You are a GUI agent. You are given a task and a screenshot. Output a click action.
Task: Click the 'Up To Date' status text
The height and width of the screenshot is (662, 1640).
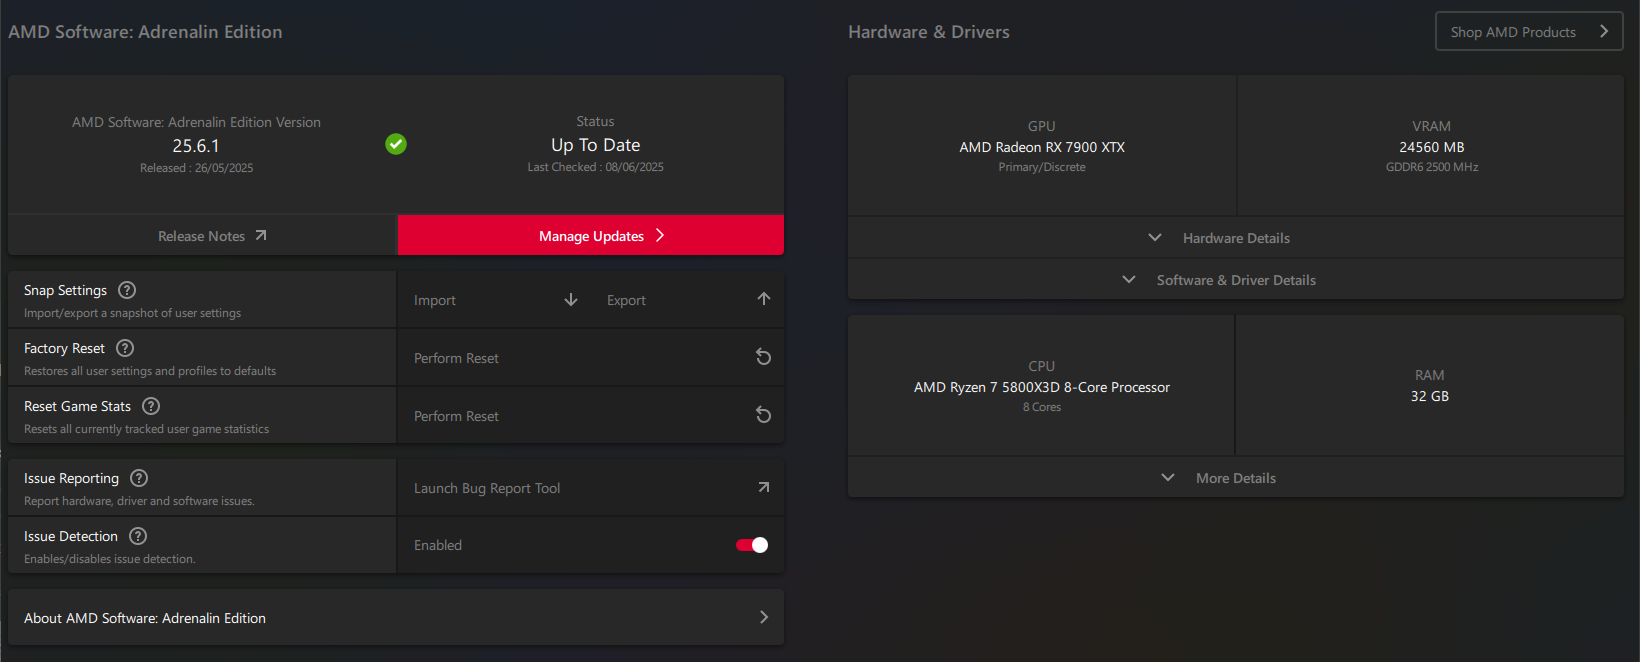[x=595, y=145]
